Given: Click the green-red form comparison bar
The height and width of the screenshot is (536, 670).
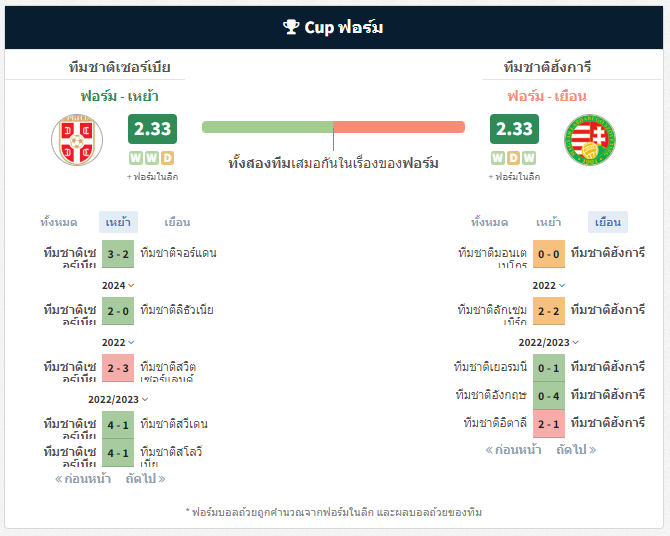Looking at the screenshot, I should [333, 127].
